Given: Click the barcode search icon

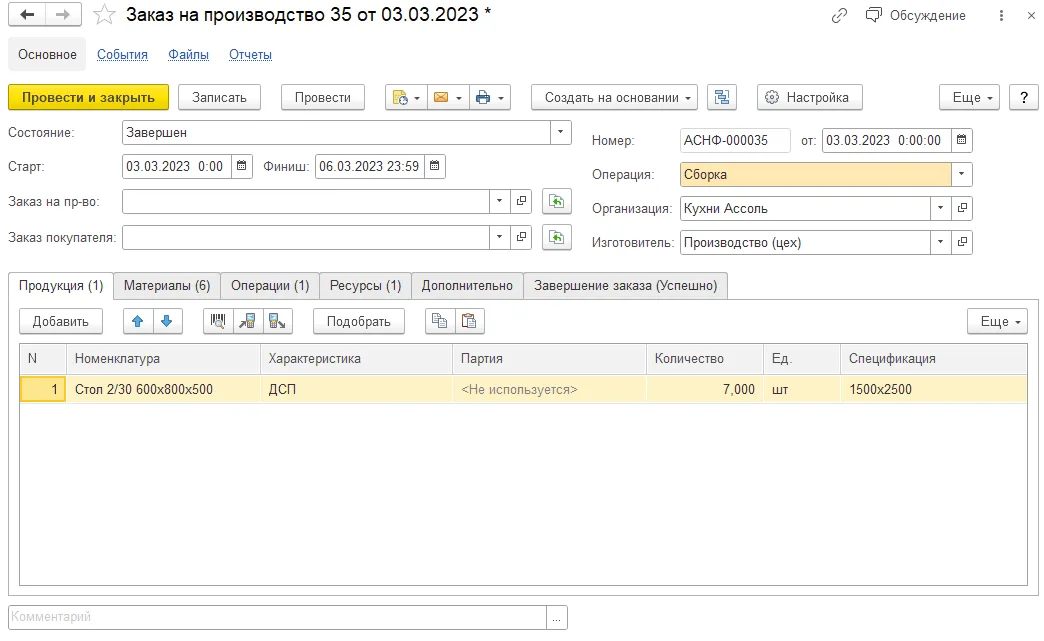Looking at the screenshot, I should coord(218,321).
